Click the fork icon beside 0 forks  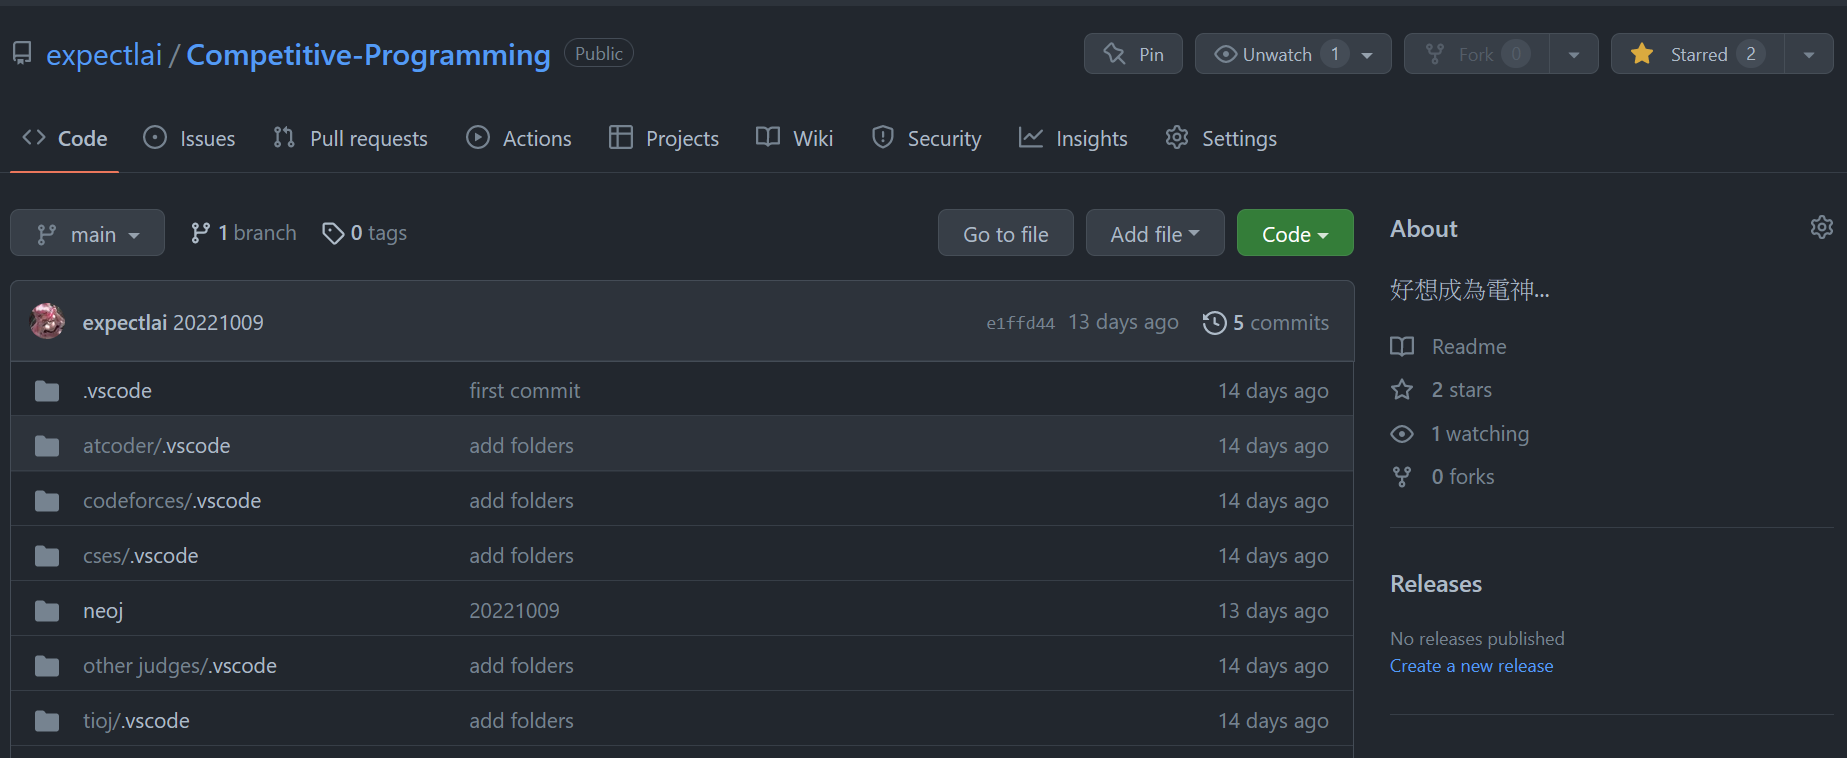(x=1402, y=477)
